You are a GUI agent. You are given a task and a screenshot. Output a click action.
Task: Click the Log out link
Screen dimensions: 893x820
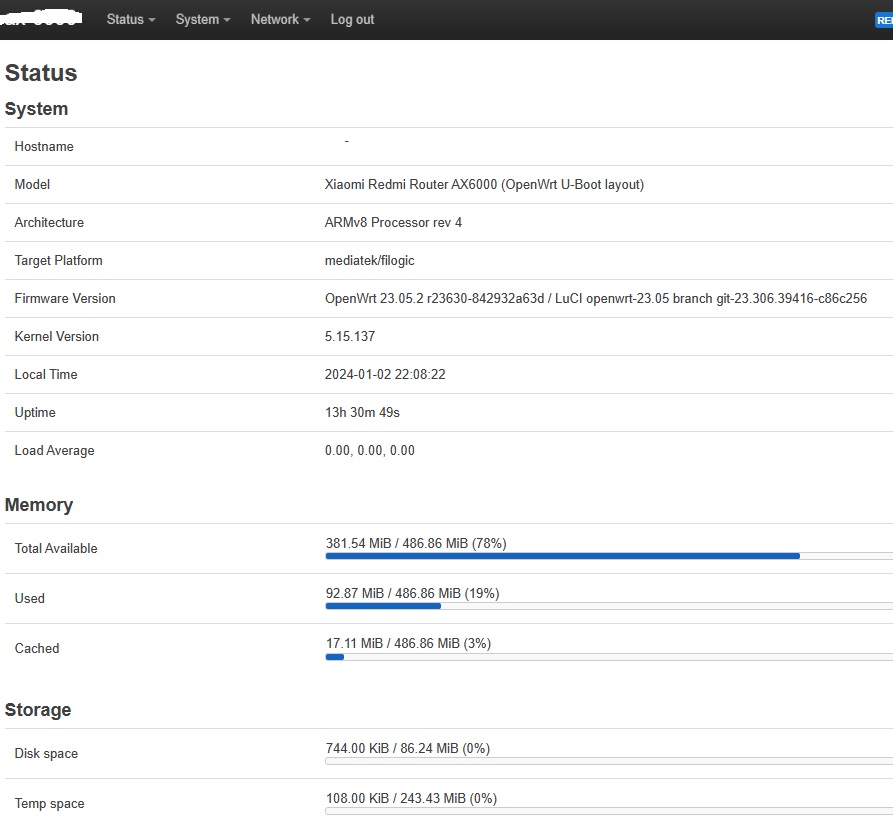(352, 19)
